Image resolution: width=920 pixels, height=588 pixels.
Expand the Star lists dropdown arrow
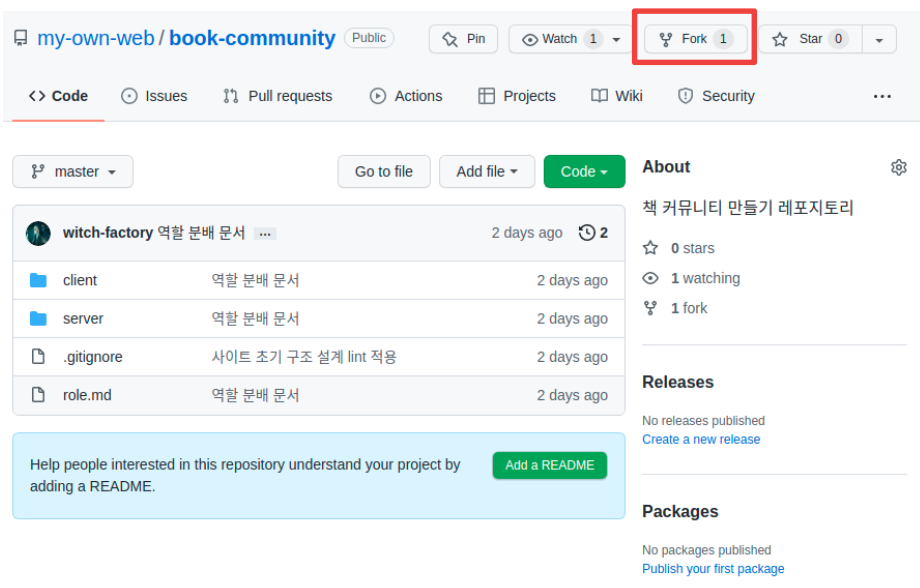879,40
